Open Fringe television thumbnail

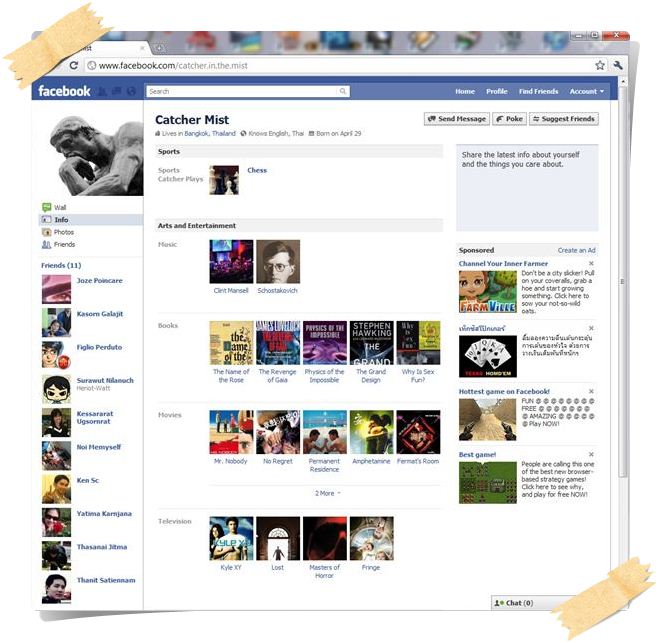click(x=371, y=538)
